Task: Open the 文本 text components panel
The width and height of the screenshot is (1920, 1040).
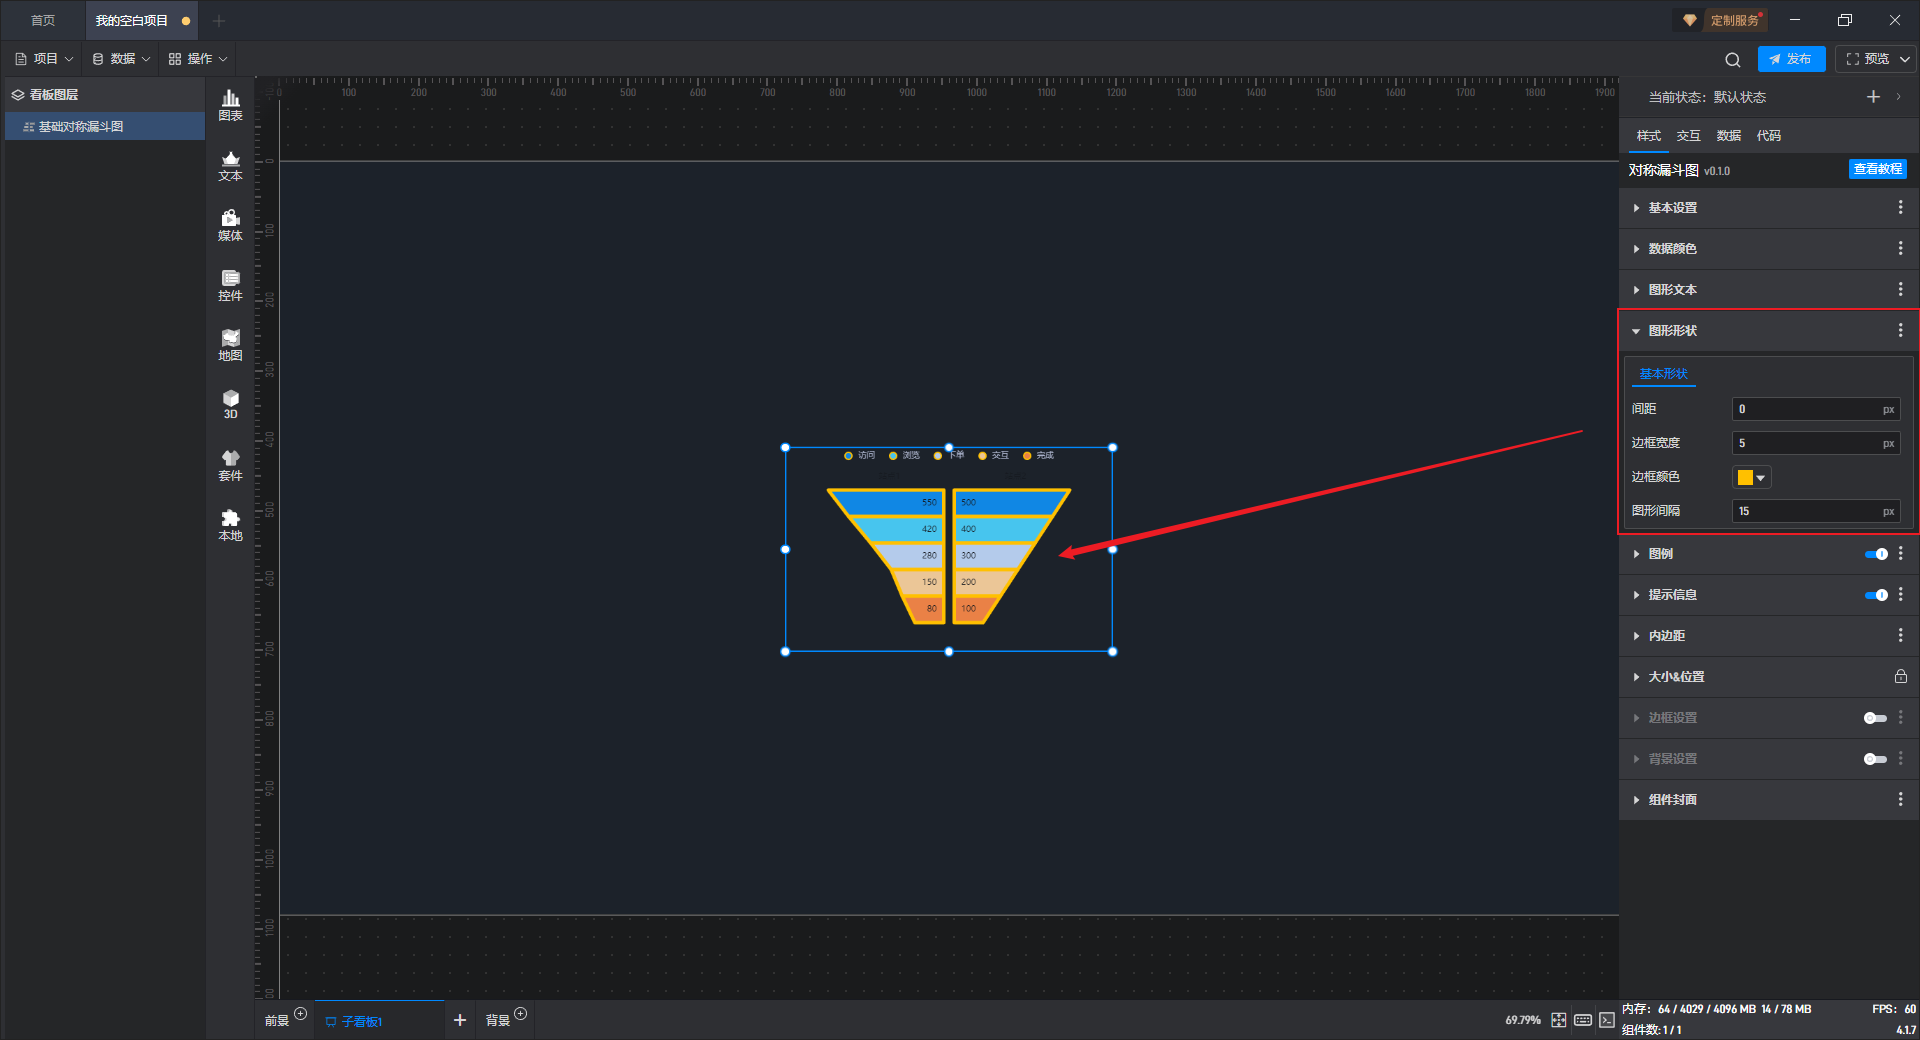Action: click(x=230, y=165)
